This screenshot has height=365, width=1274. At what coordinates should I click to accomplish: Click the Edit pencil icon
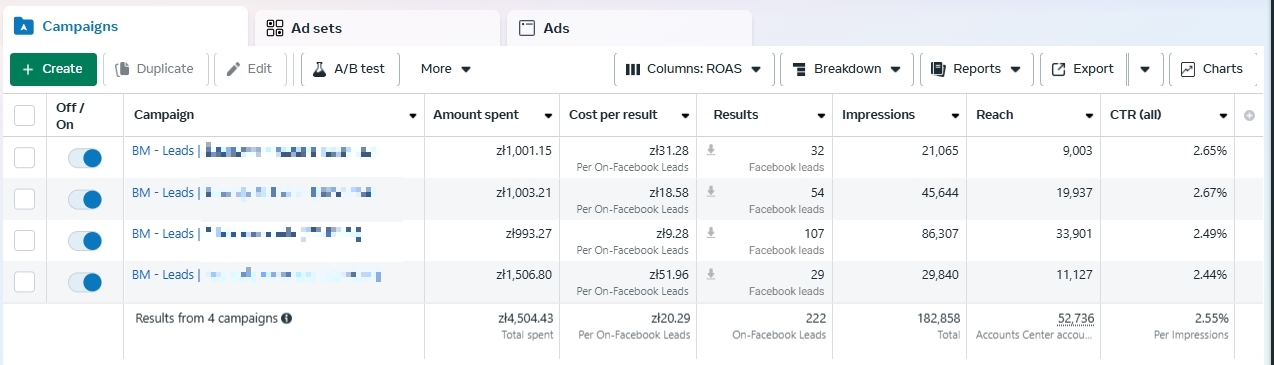pos(234,69)
